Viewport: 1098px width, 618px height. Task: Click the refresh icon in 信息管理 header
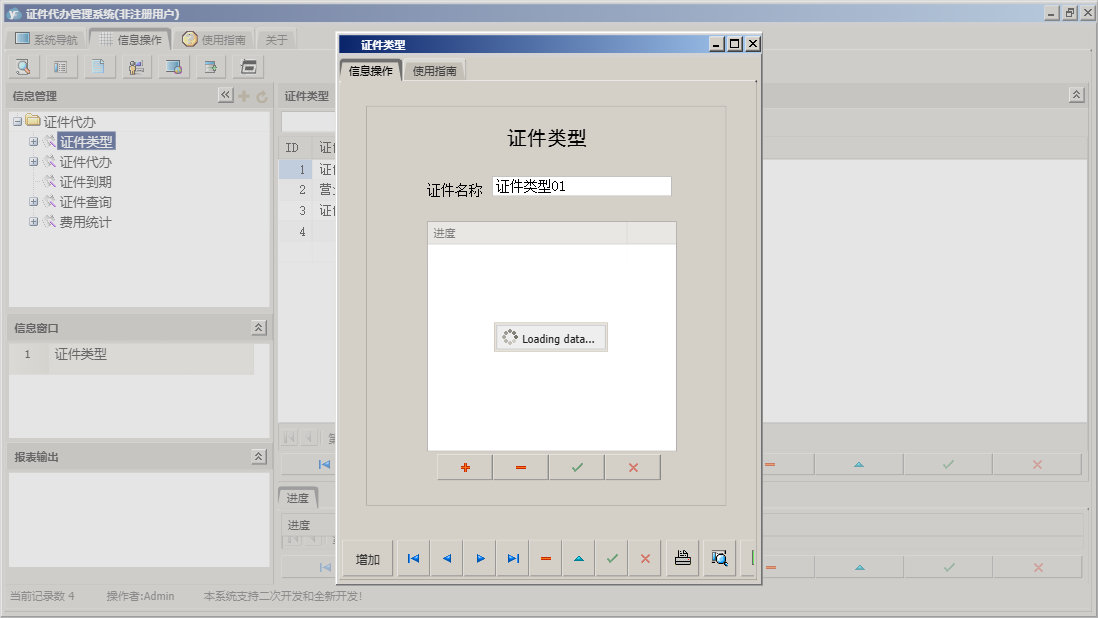[x=262, y=97]
